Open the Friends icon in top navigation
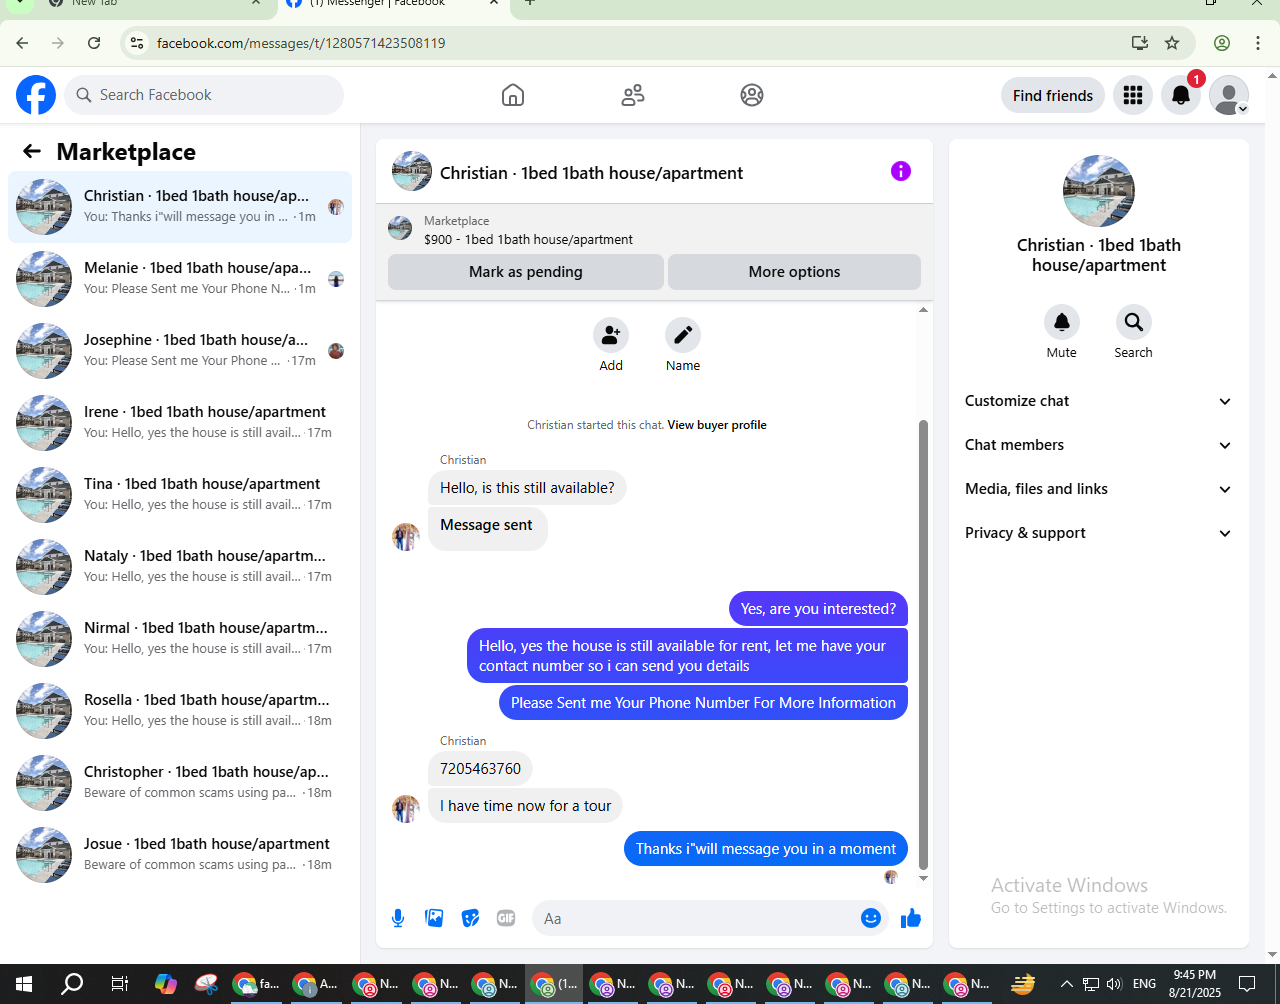This screenshot has height=1004, width=1280. (x=633, y=95)
